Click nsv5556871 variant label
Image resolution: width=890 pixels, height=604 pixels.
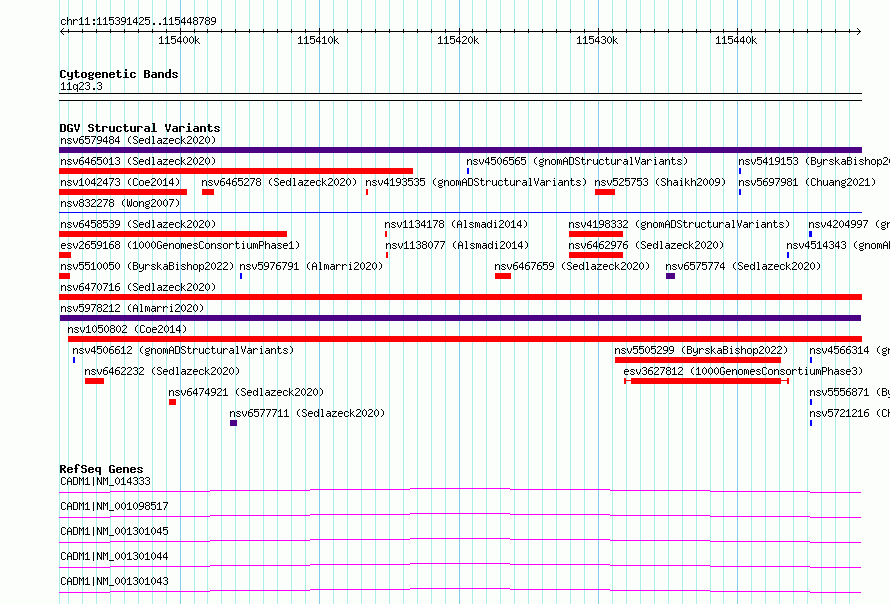(x=849, y=392)
